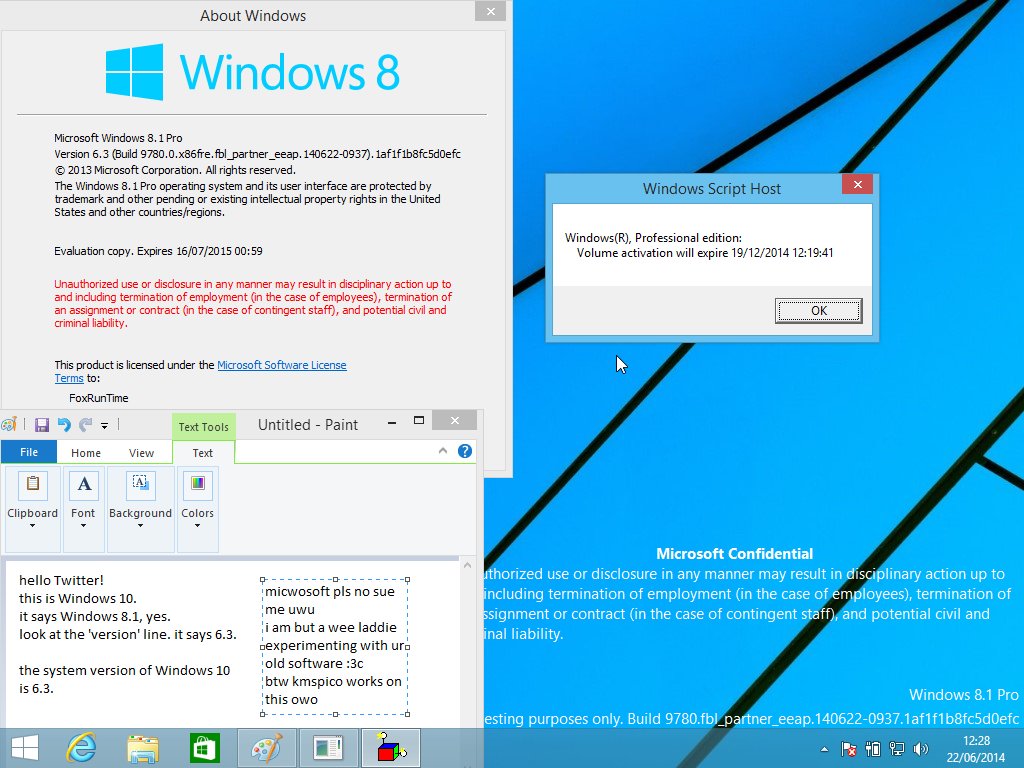Open the File menu in Paint
1024x768 pixels.
[x=29, y=452]
